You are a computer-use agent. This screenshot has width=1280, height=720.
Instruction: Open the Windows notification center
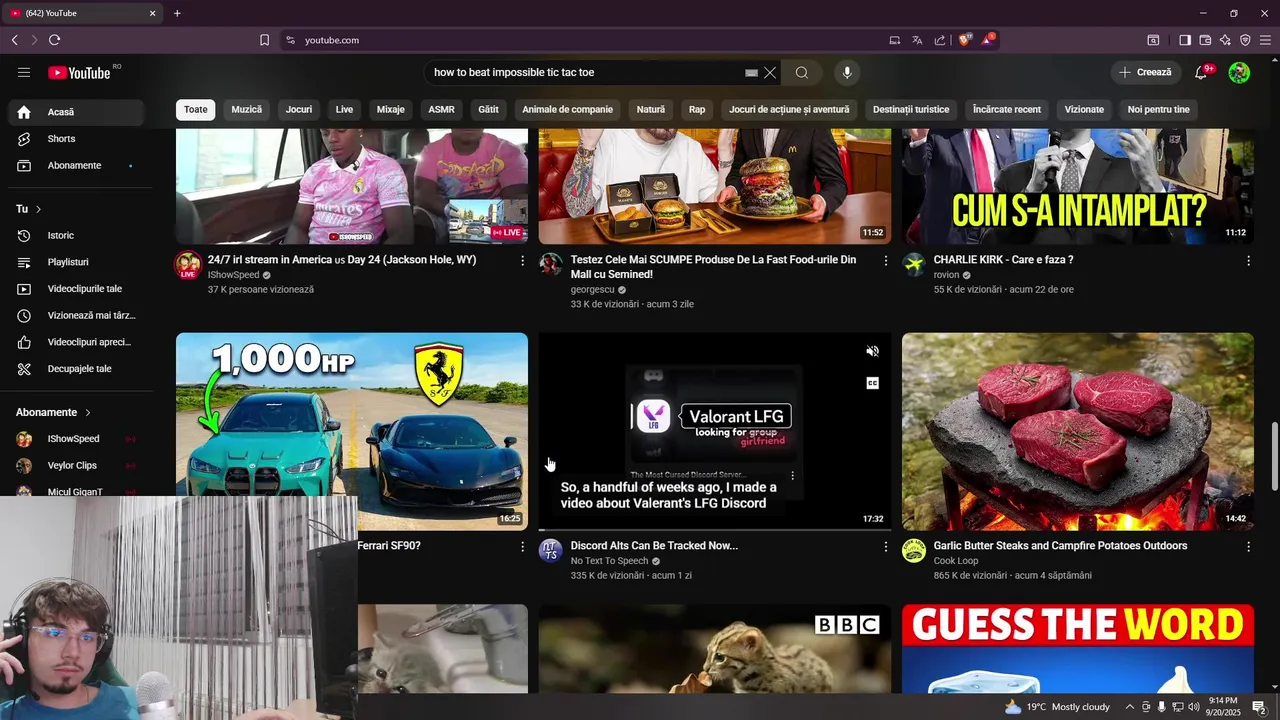tap(1260, 707)
